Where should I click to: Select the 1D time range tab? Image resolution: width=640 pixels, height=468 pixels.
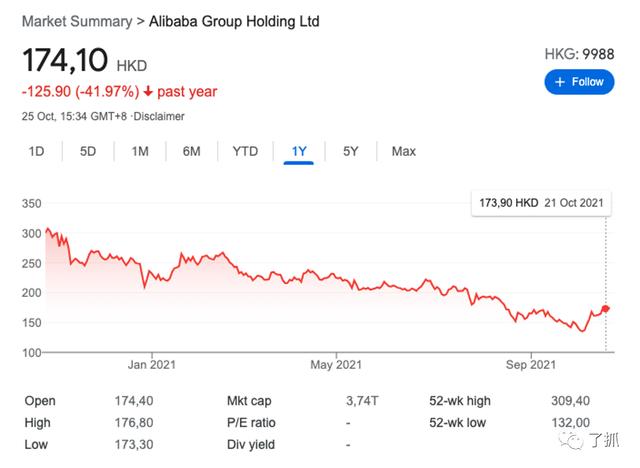click(x=36, y=151)
